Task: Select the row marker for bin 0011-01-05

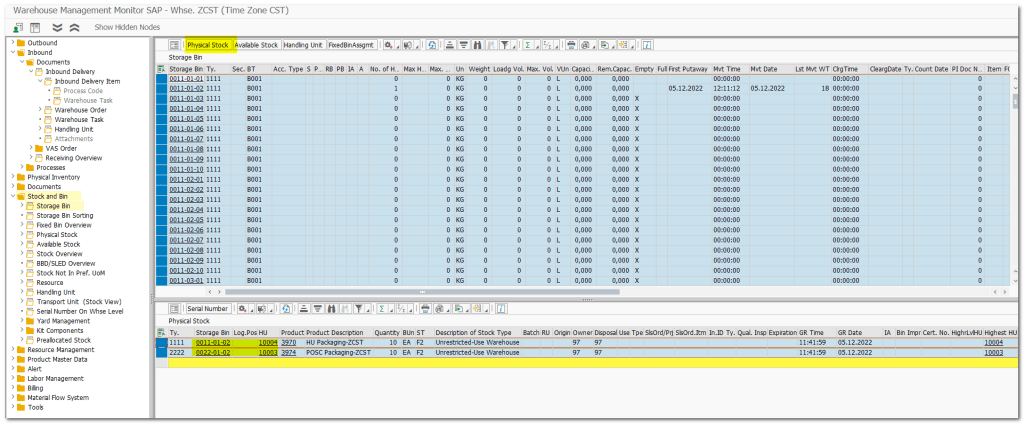Action: tap(161, 119)
